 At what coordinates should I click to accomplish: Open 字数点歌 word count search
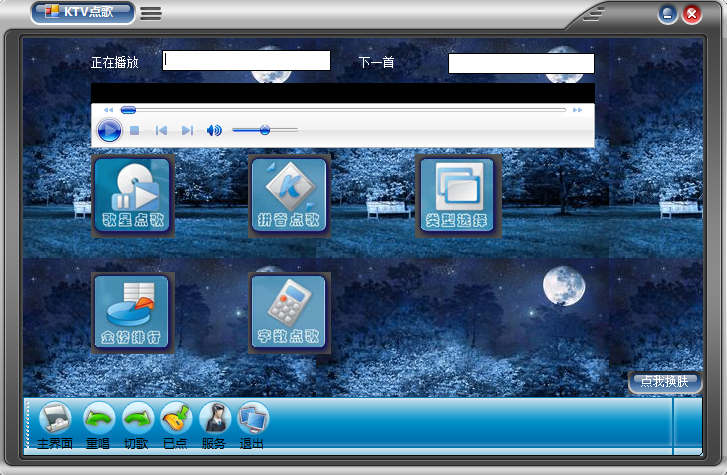click(289, 313)
